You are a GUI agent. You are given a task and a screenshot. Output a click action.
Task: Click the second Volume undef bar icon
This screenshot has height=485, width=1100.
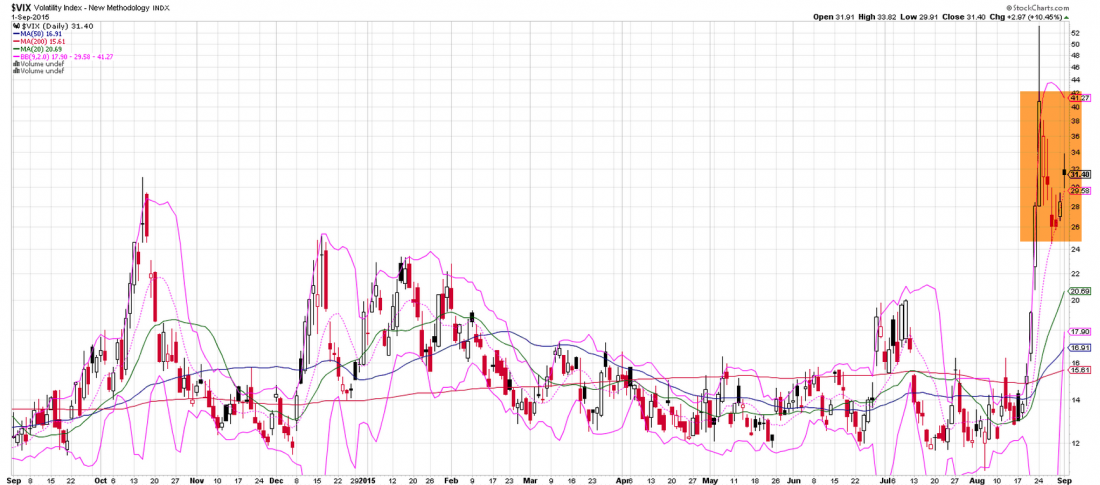[15, 73]
